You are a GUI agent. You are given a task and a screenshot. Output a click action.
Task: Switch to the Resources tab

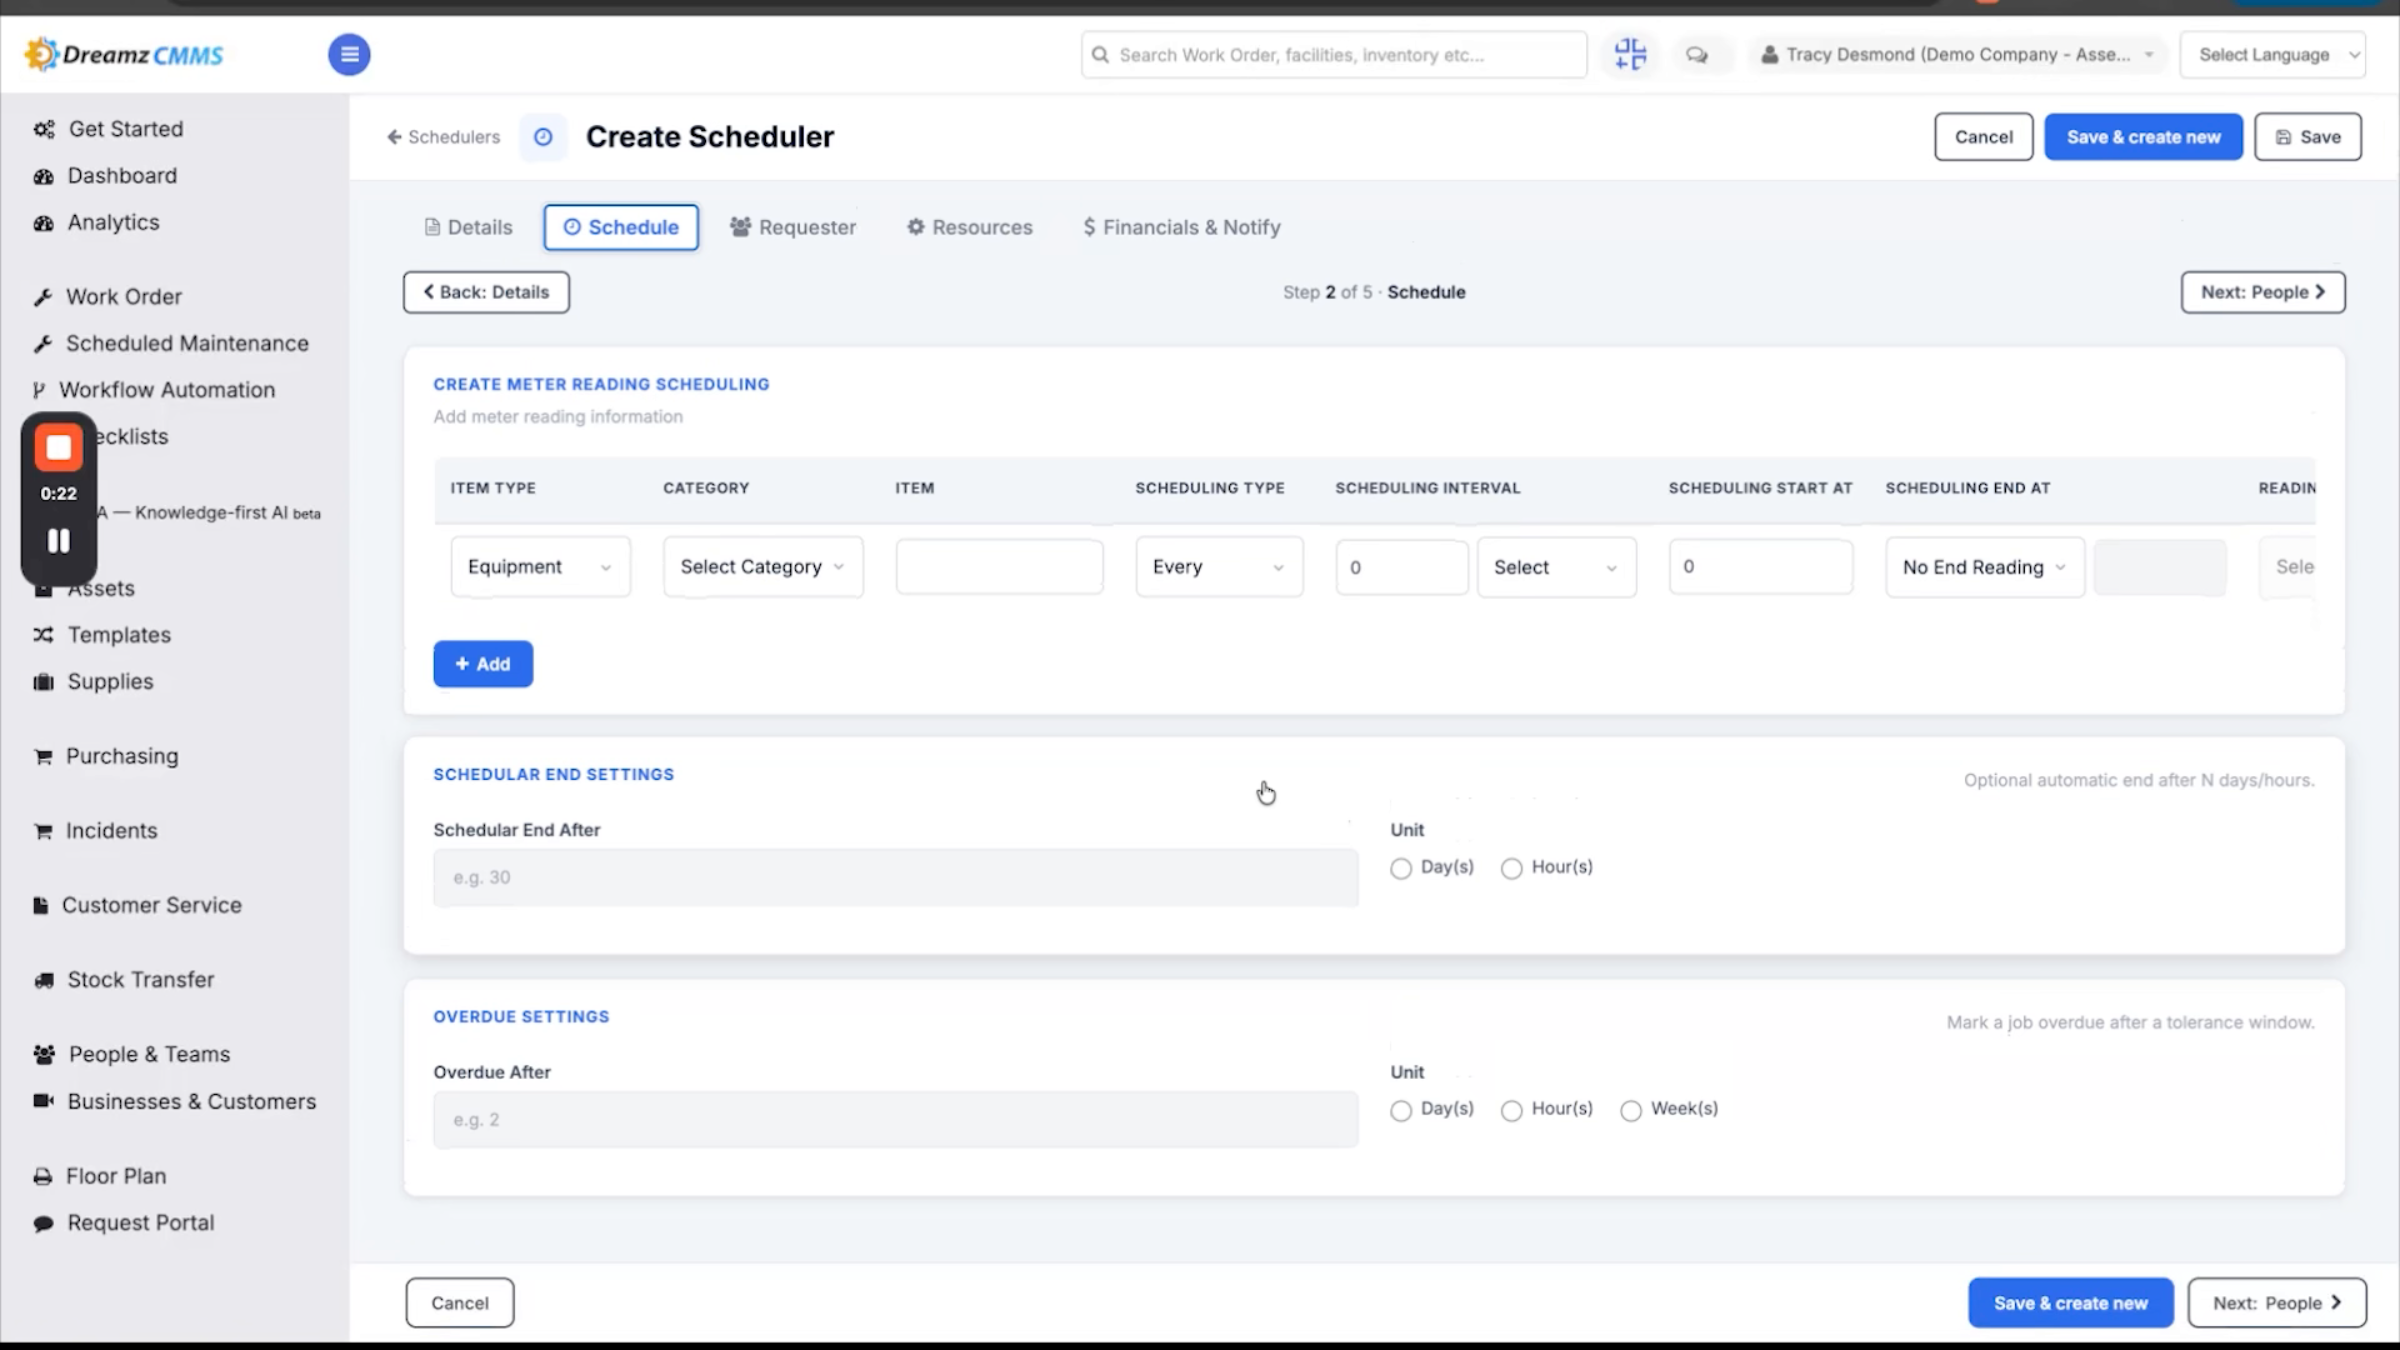point(970,227)
